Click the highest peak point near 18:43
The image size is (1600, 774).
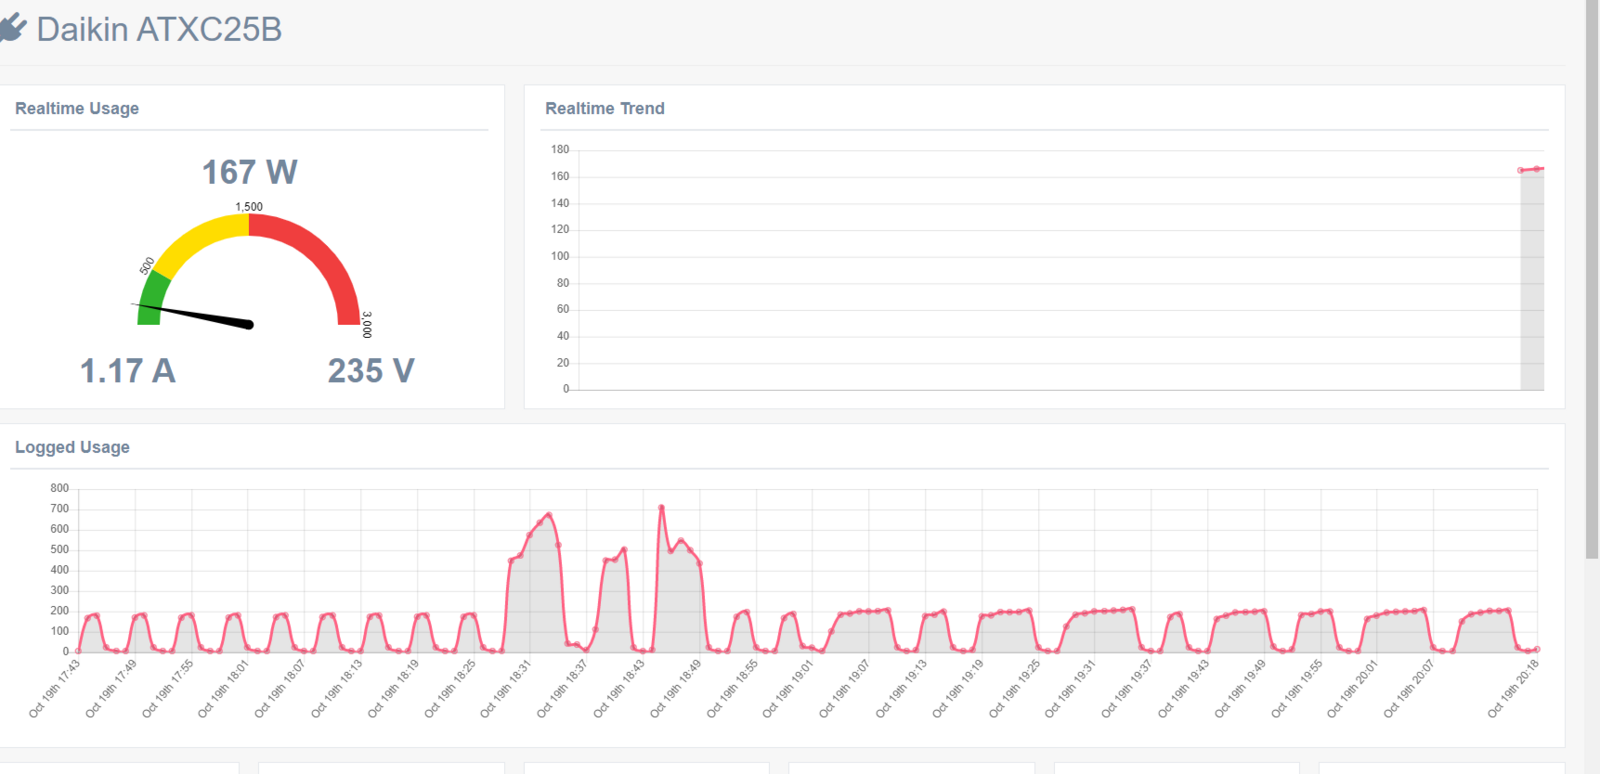point(661,507)
